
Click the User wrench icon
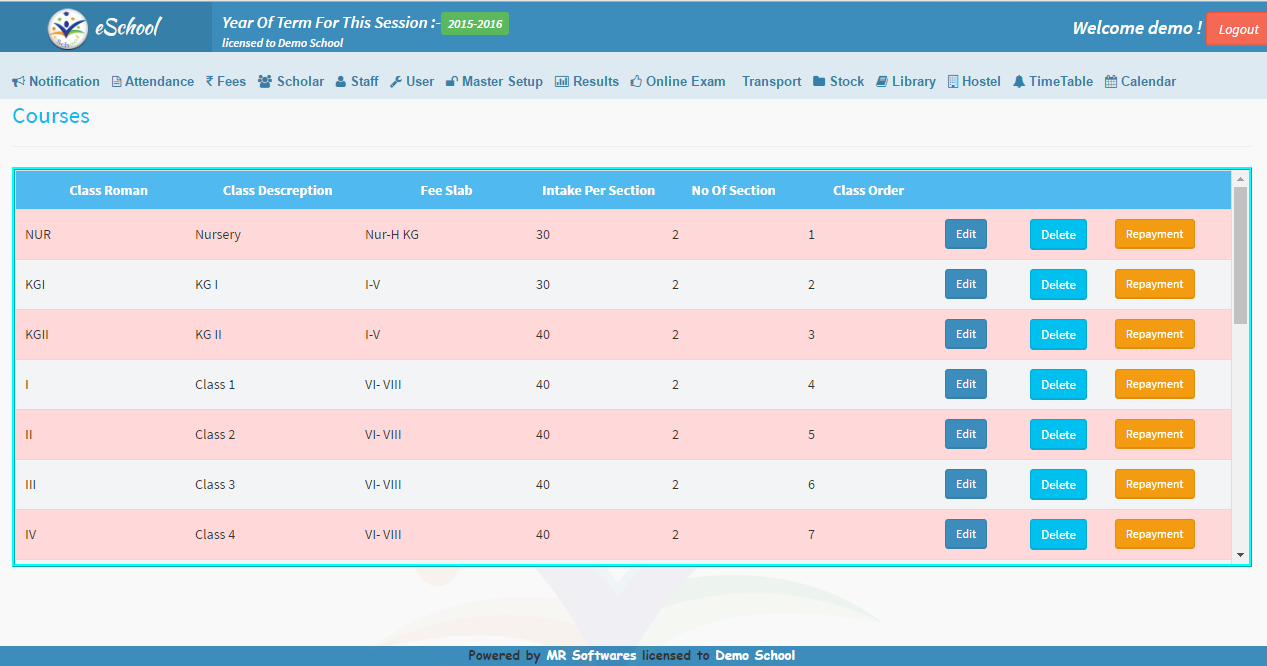pyautogui.click(x=396, y=82)
